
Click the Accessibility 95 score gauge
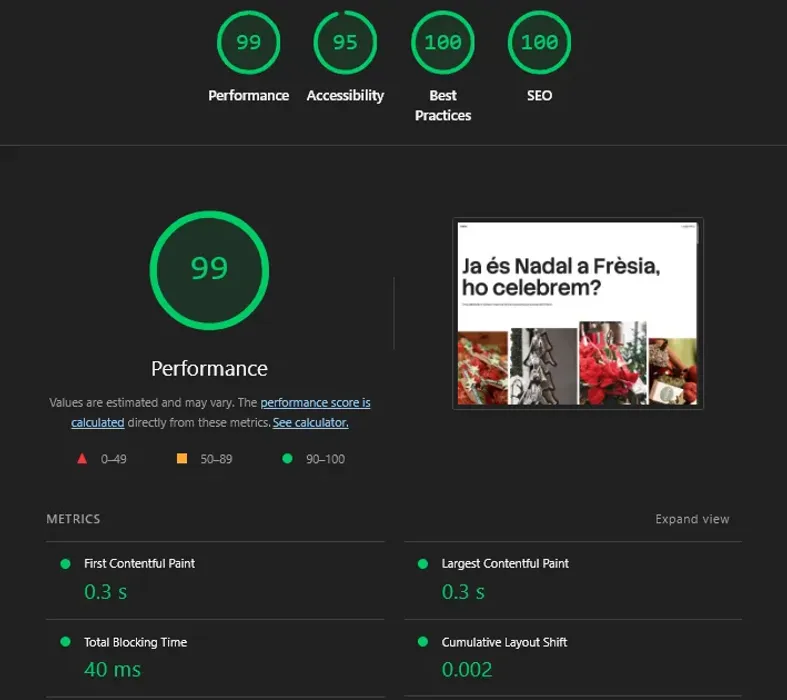click(x=345, y=43)
